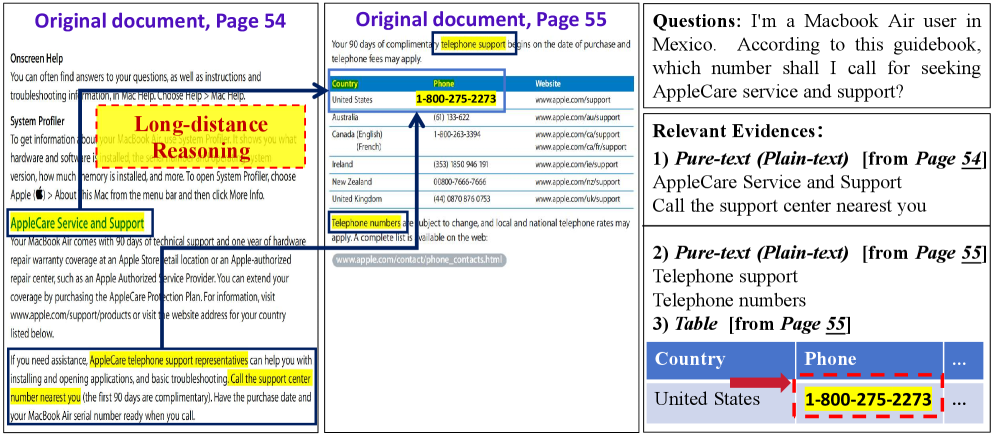
Task: Select the 'Australia' country cell
Action: click(x=345, y=118)
